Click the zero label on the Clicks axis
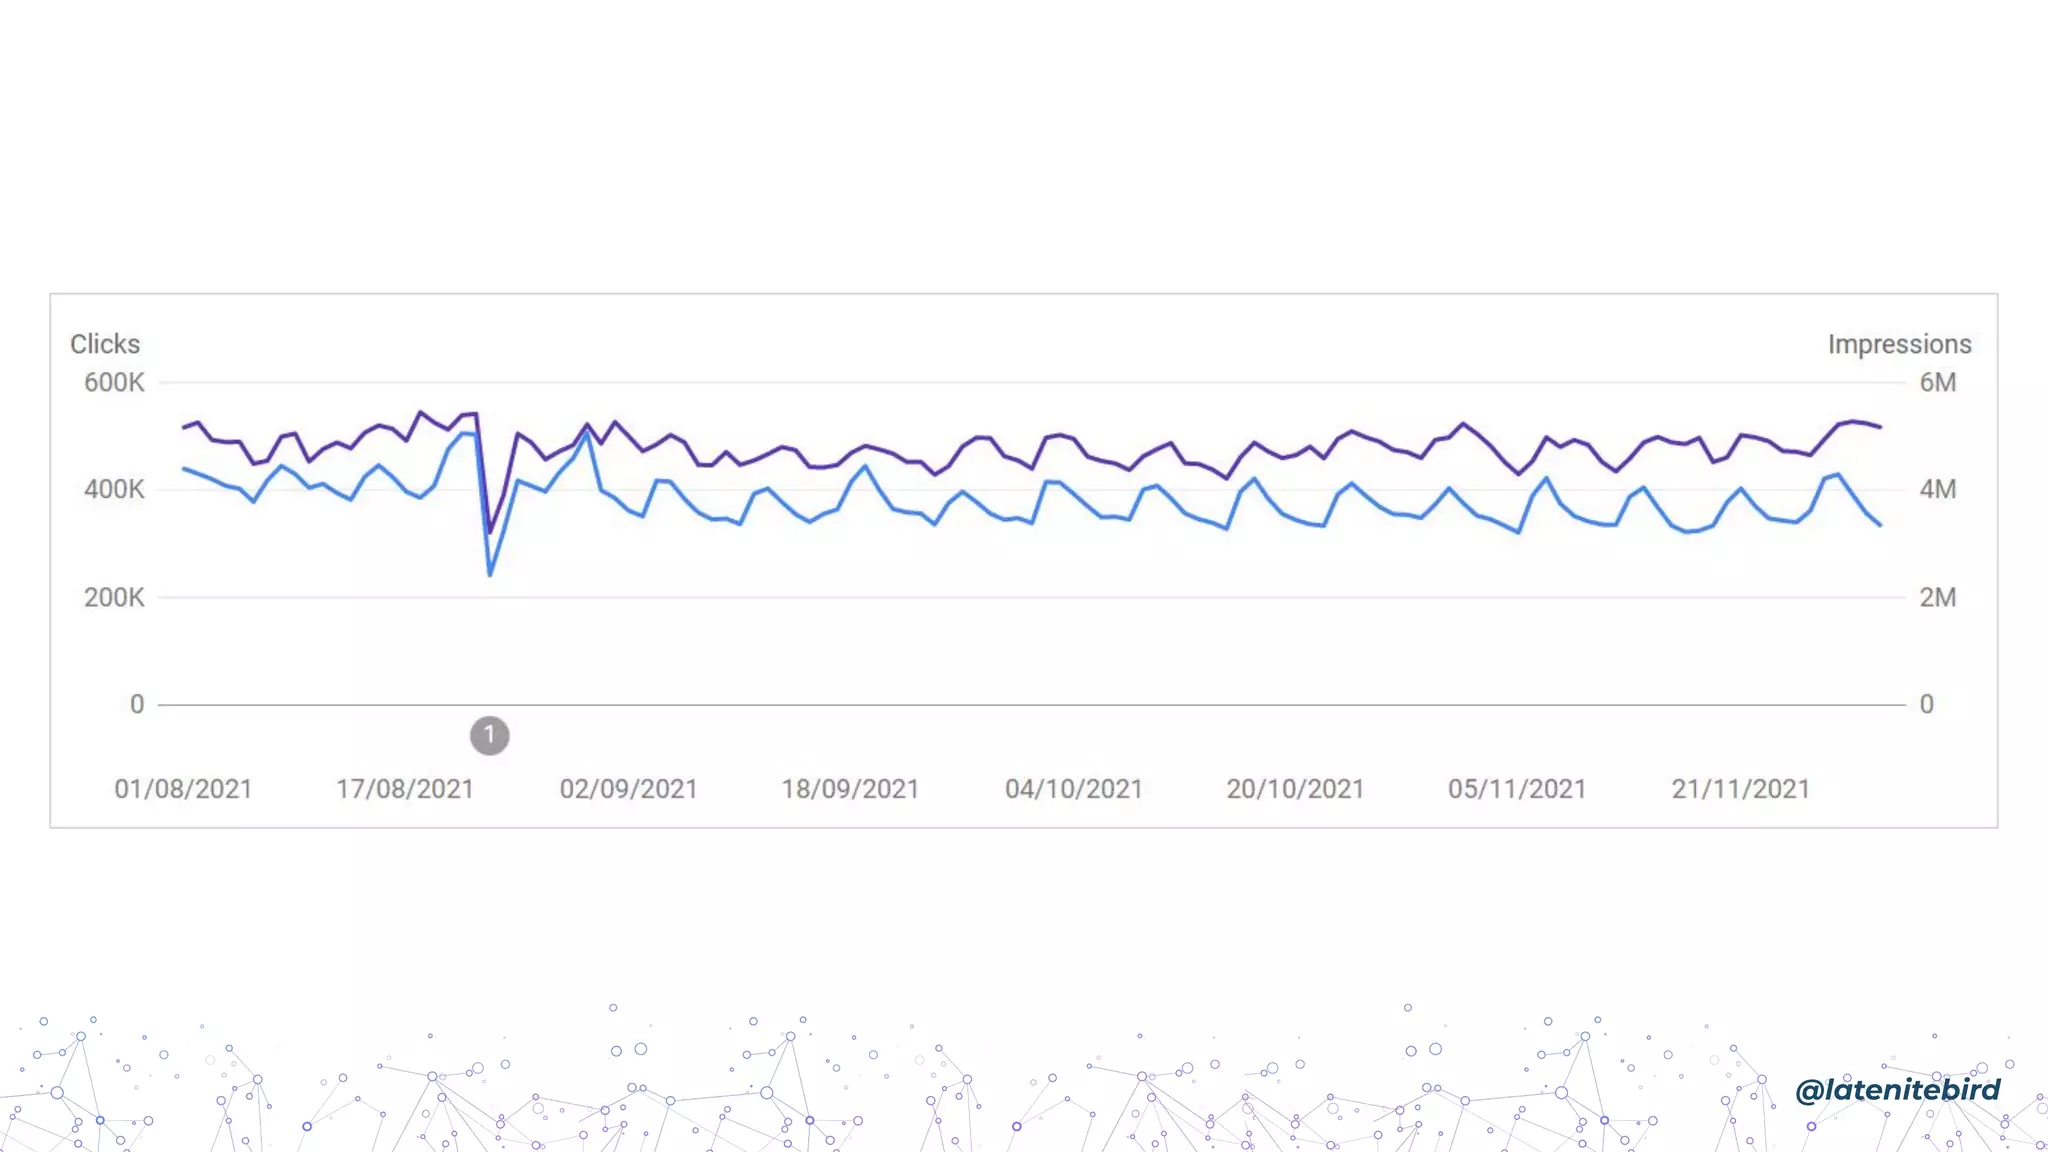 [x=137, y=705]
